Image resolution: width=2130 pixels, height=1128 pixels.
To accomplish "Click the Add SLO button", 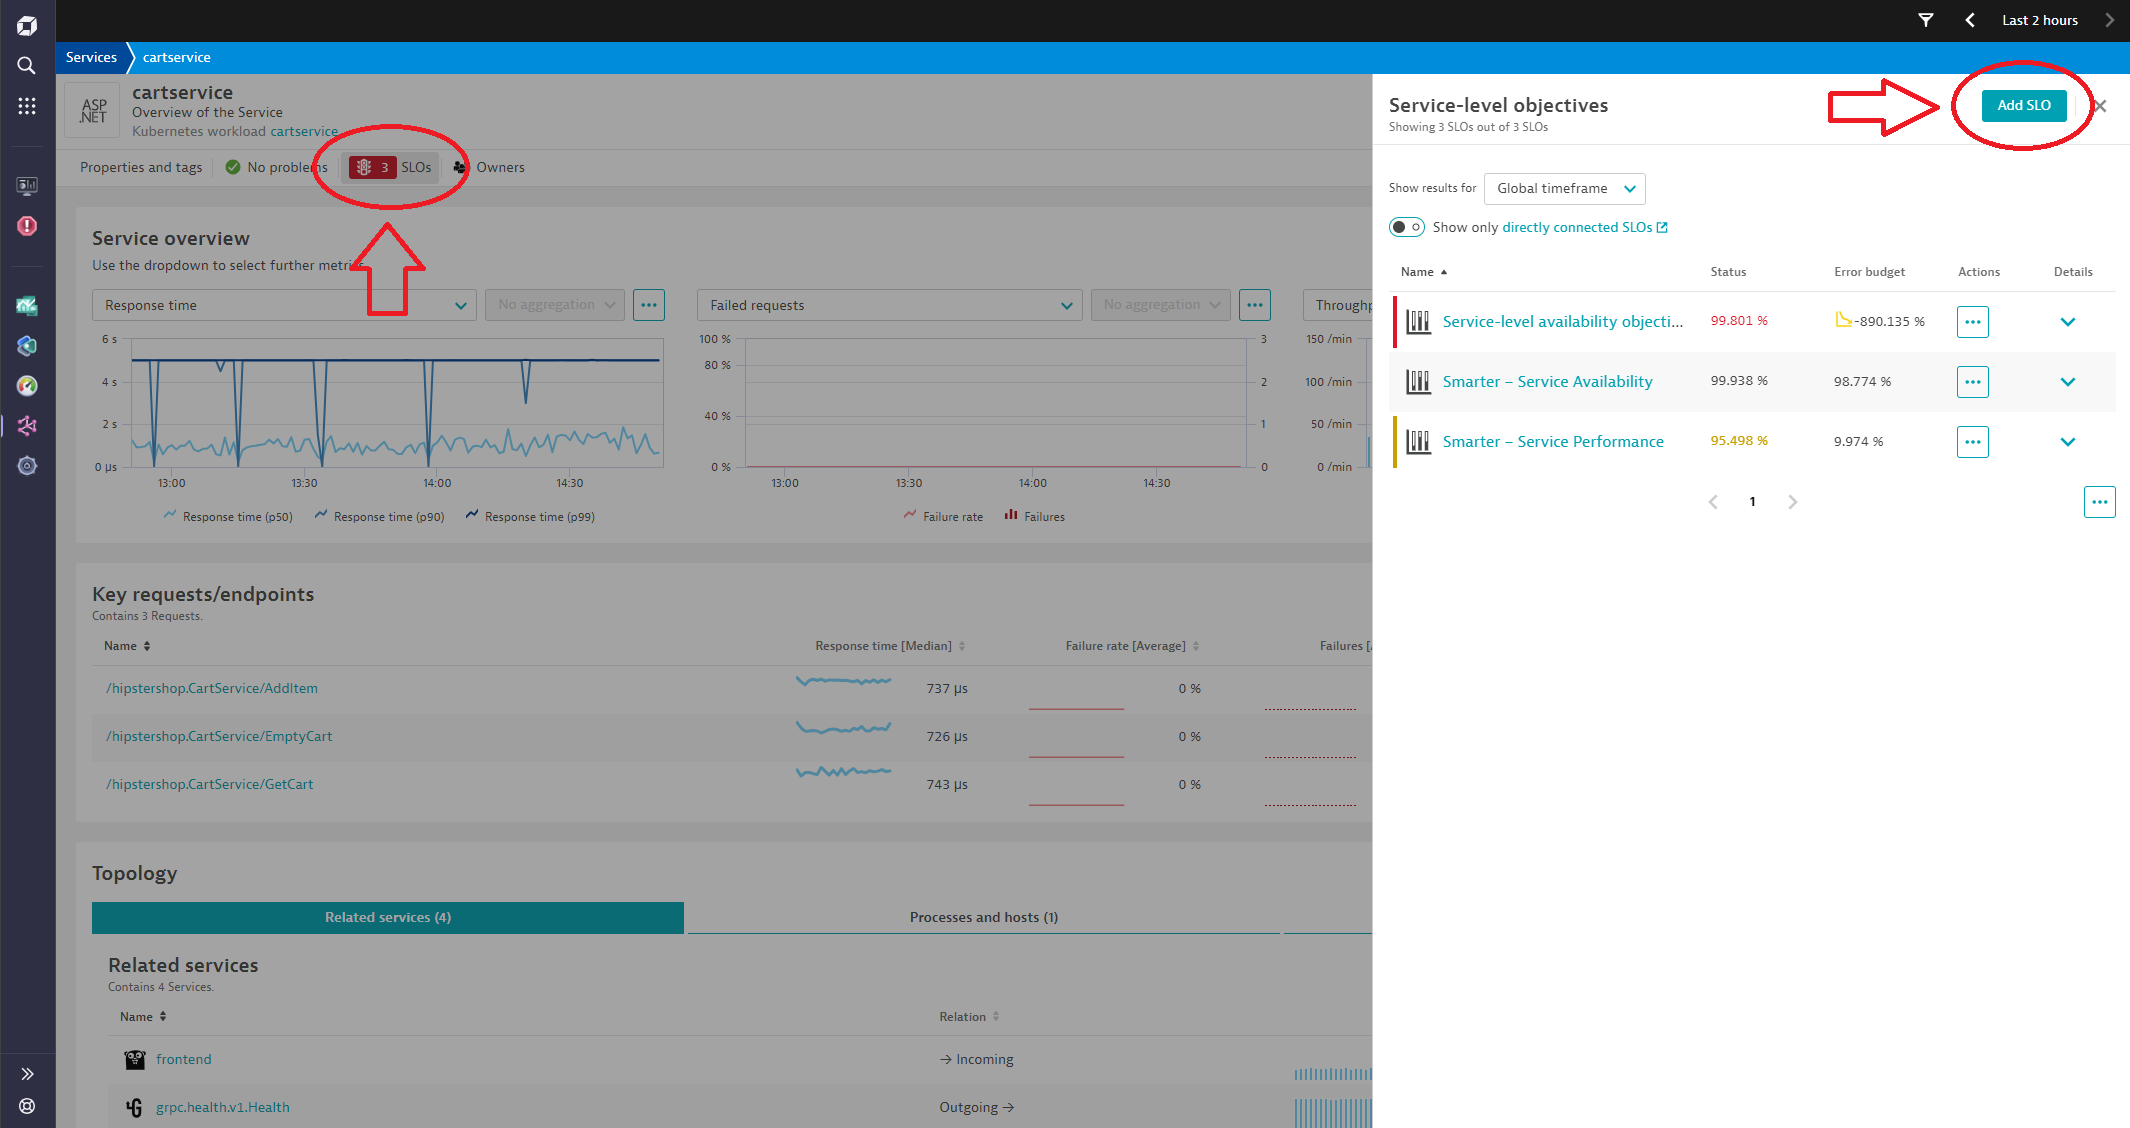I will [x=2023, y=105].
